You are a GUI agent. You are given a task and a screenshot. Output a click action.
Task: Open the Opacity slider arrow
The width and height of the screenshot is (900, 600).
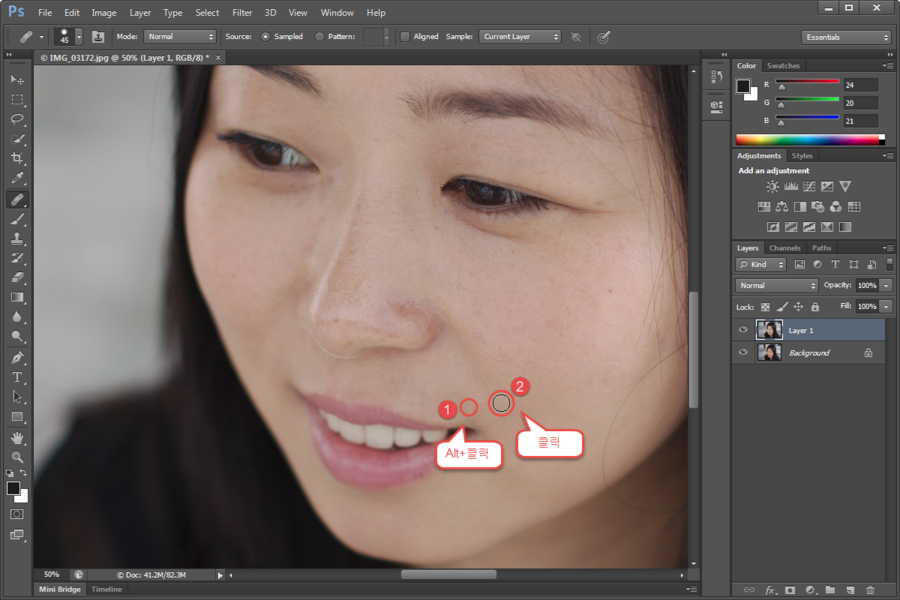point(886,285)
